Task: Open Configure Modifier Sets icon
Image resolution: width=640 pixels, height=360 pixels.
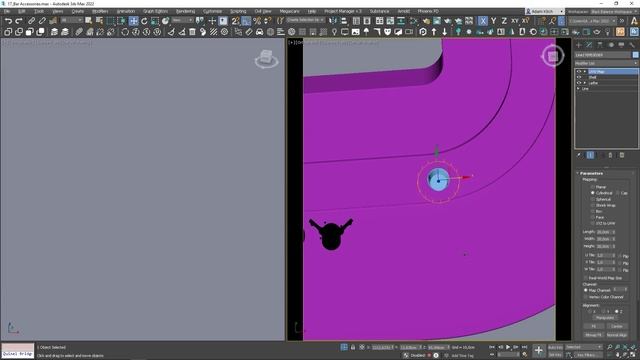Action: coord(622,155)
